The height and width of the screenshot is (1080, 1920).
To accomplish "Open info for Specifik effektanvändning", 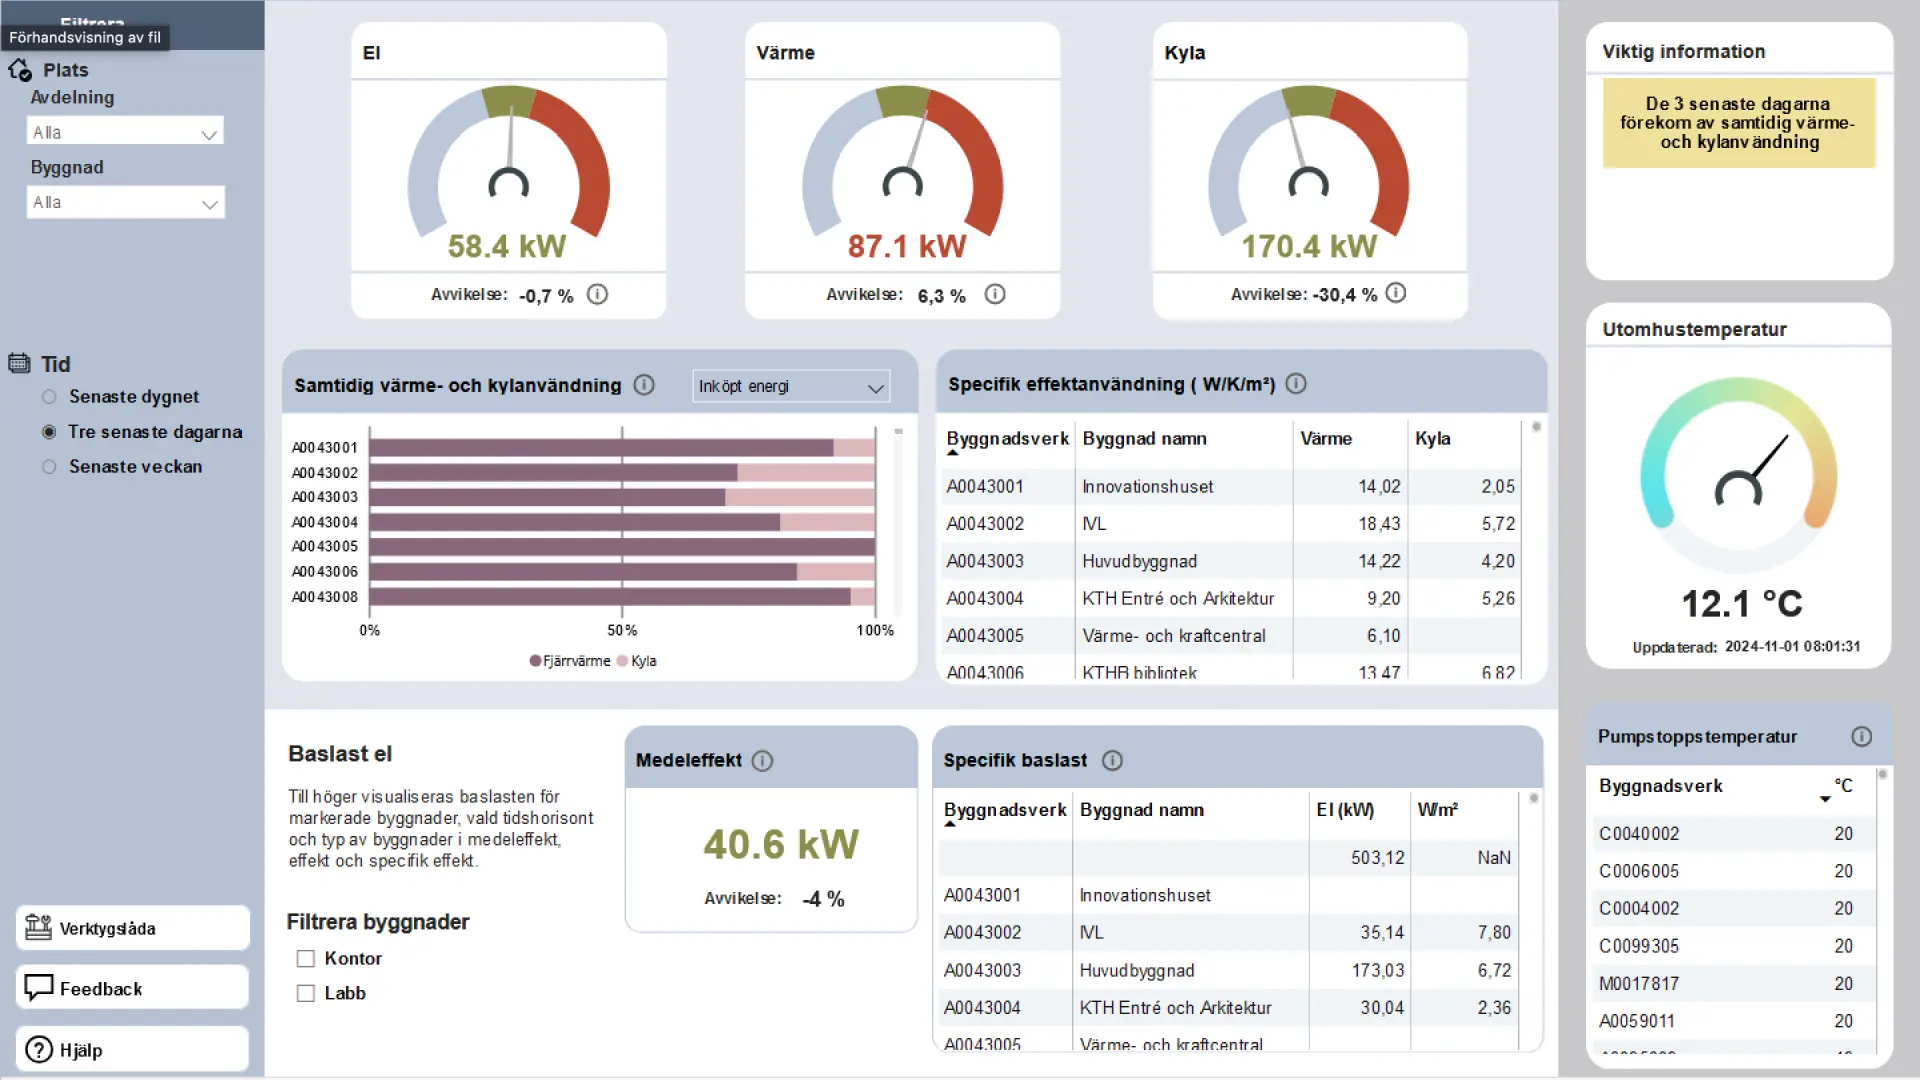I will pyautogui.click(x=1296, y=384).
